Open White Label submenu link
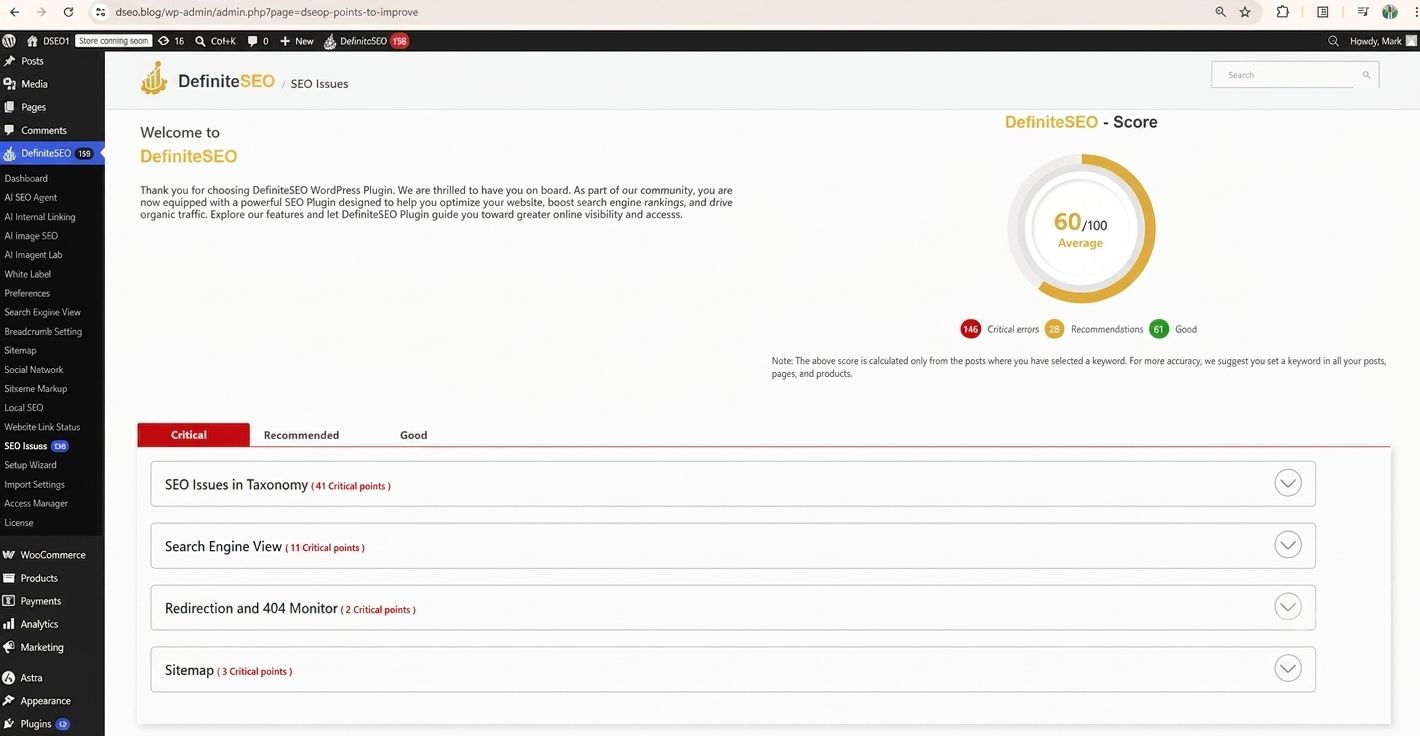The image size is (1420, 736). click(28, 274)
